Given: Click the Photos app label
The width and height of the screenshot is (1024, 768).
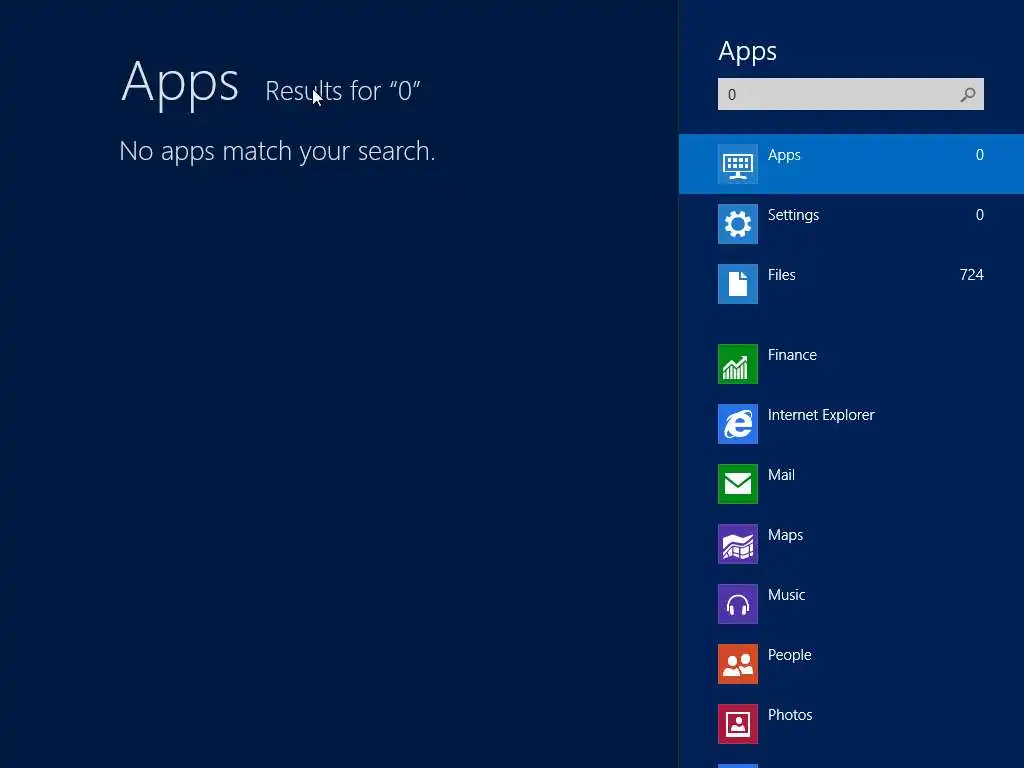Looking at the screenshot, I should (x=790, y=715).
